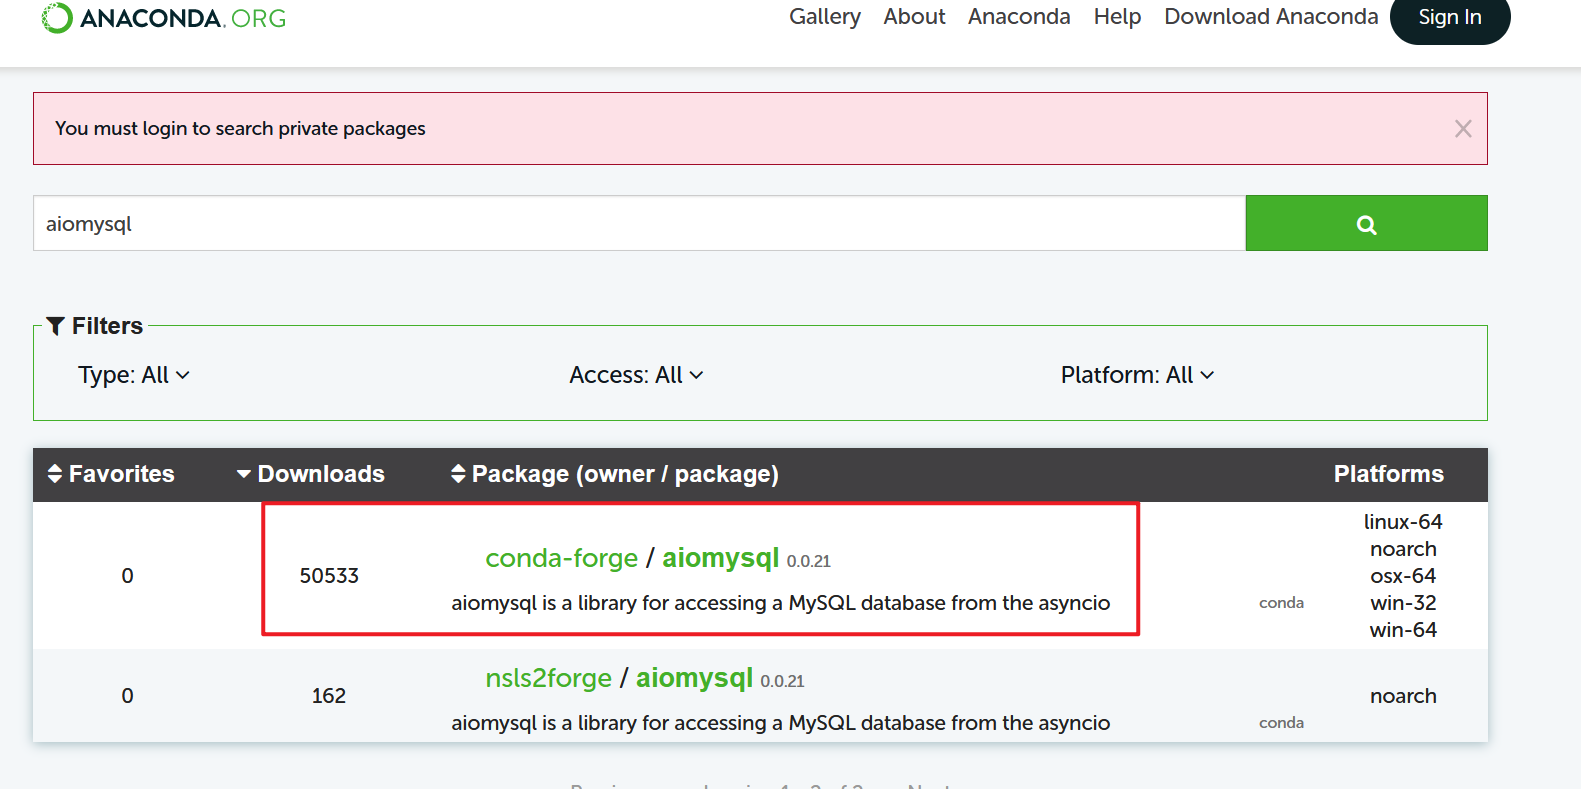Click conda type label in nsls2forge row
This screenshot has height=789, width=1581.
1281,723
